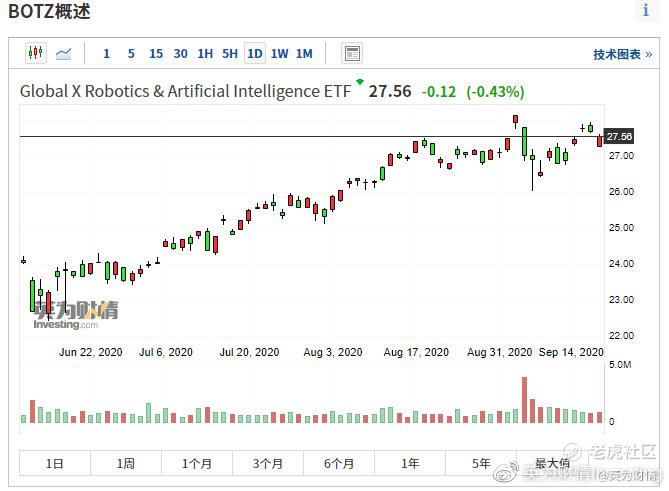Click the -0.12 price change value

pyautogui.click(x=439, y=92)
